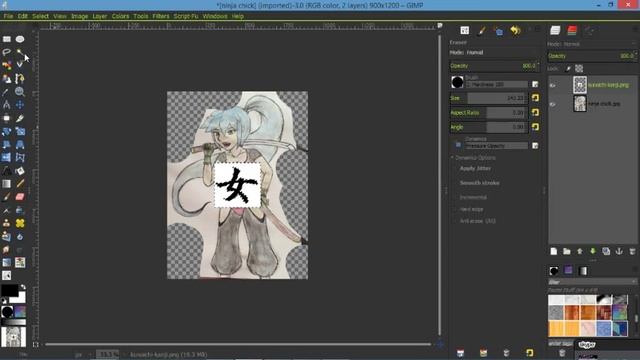This screenshot has width=640, height=360.
Task: Select the Zoom magnifier tool
Action: [20, 91]
